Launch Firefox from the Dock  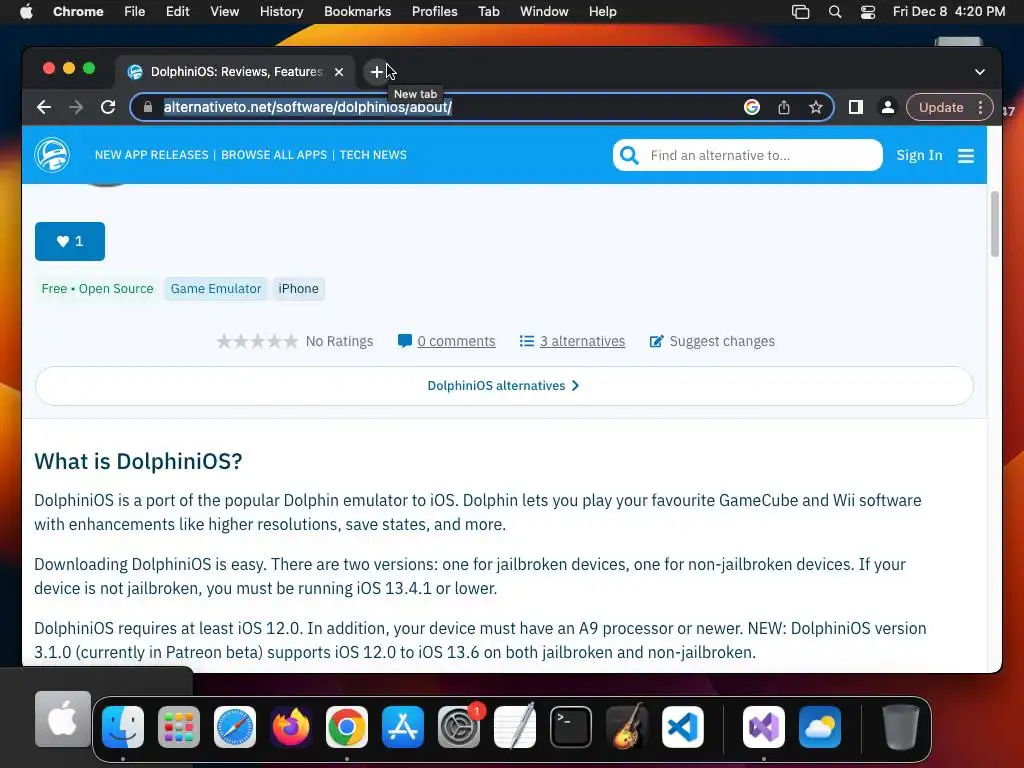[x=291, y=727]
